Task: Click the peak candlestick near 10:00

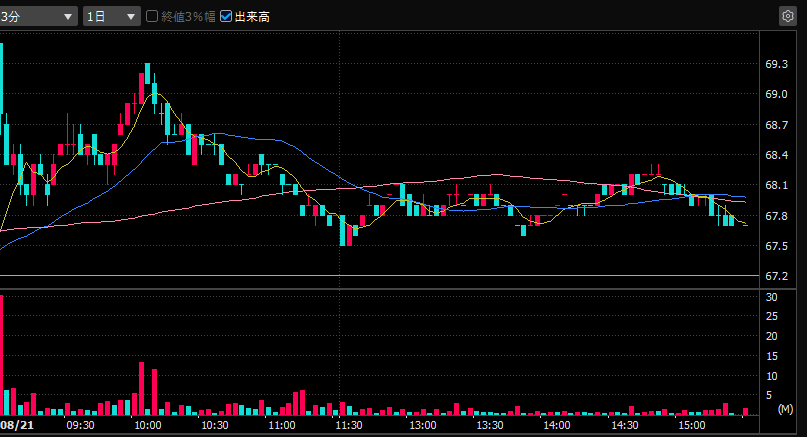Action: (148, 74)
